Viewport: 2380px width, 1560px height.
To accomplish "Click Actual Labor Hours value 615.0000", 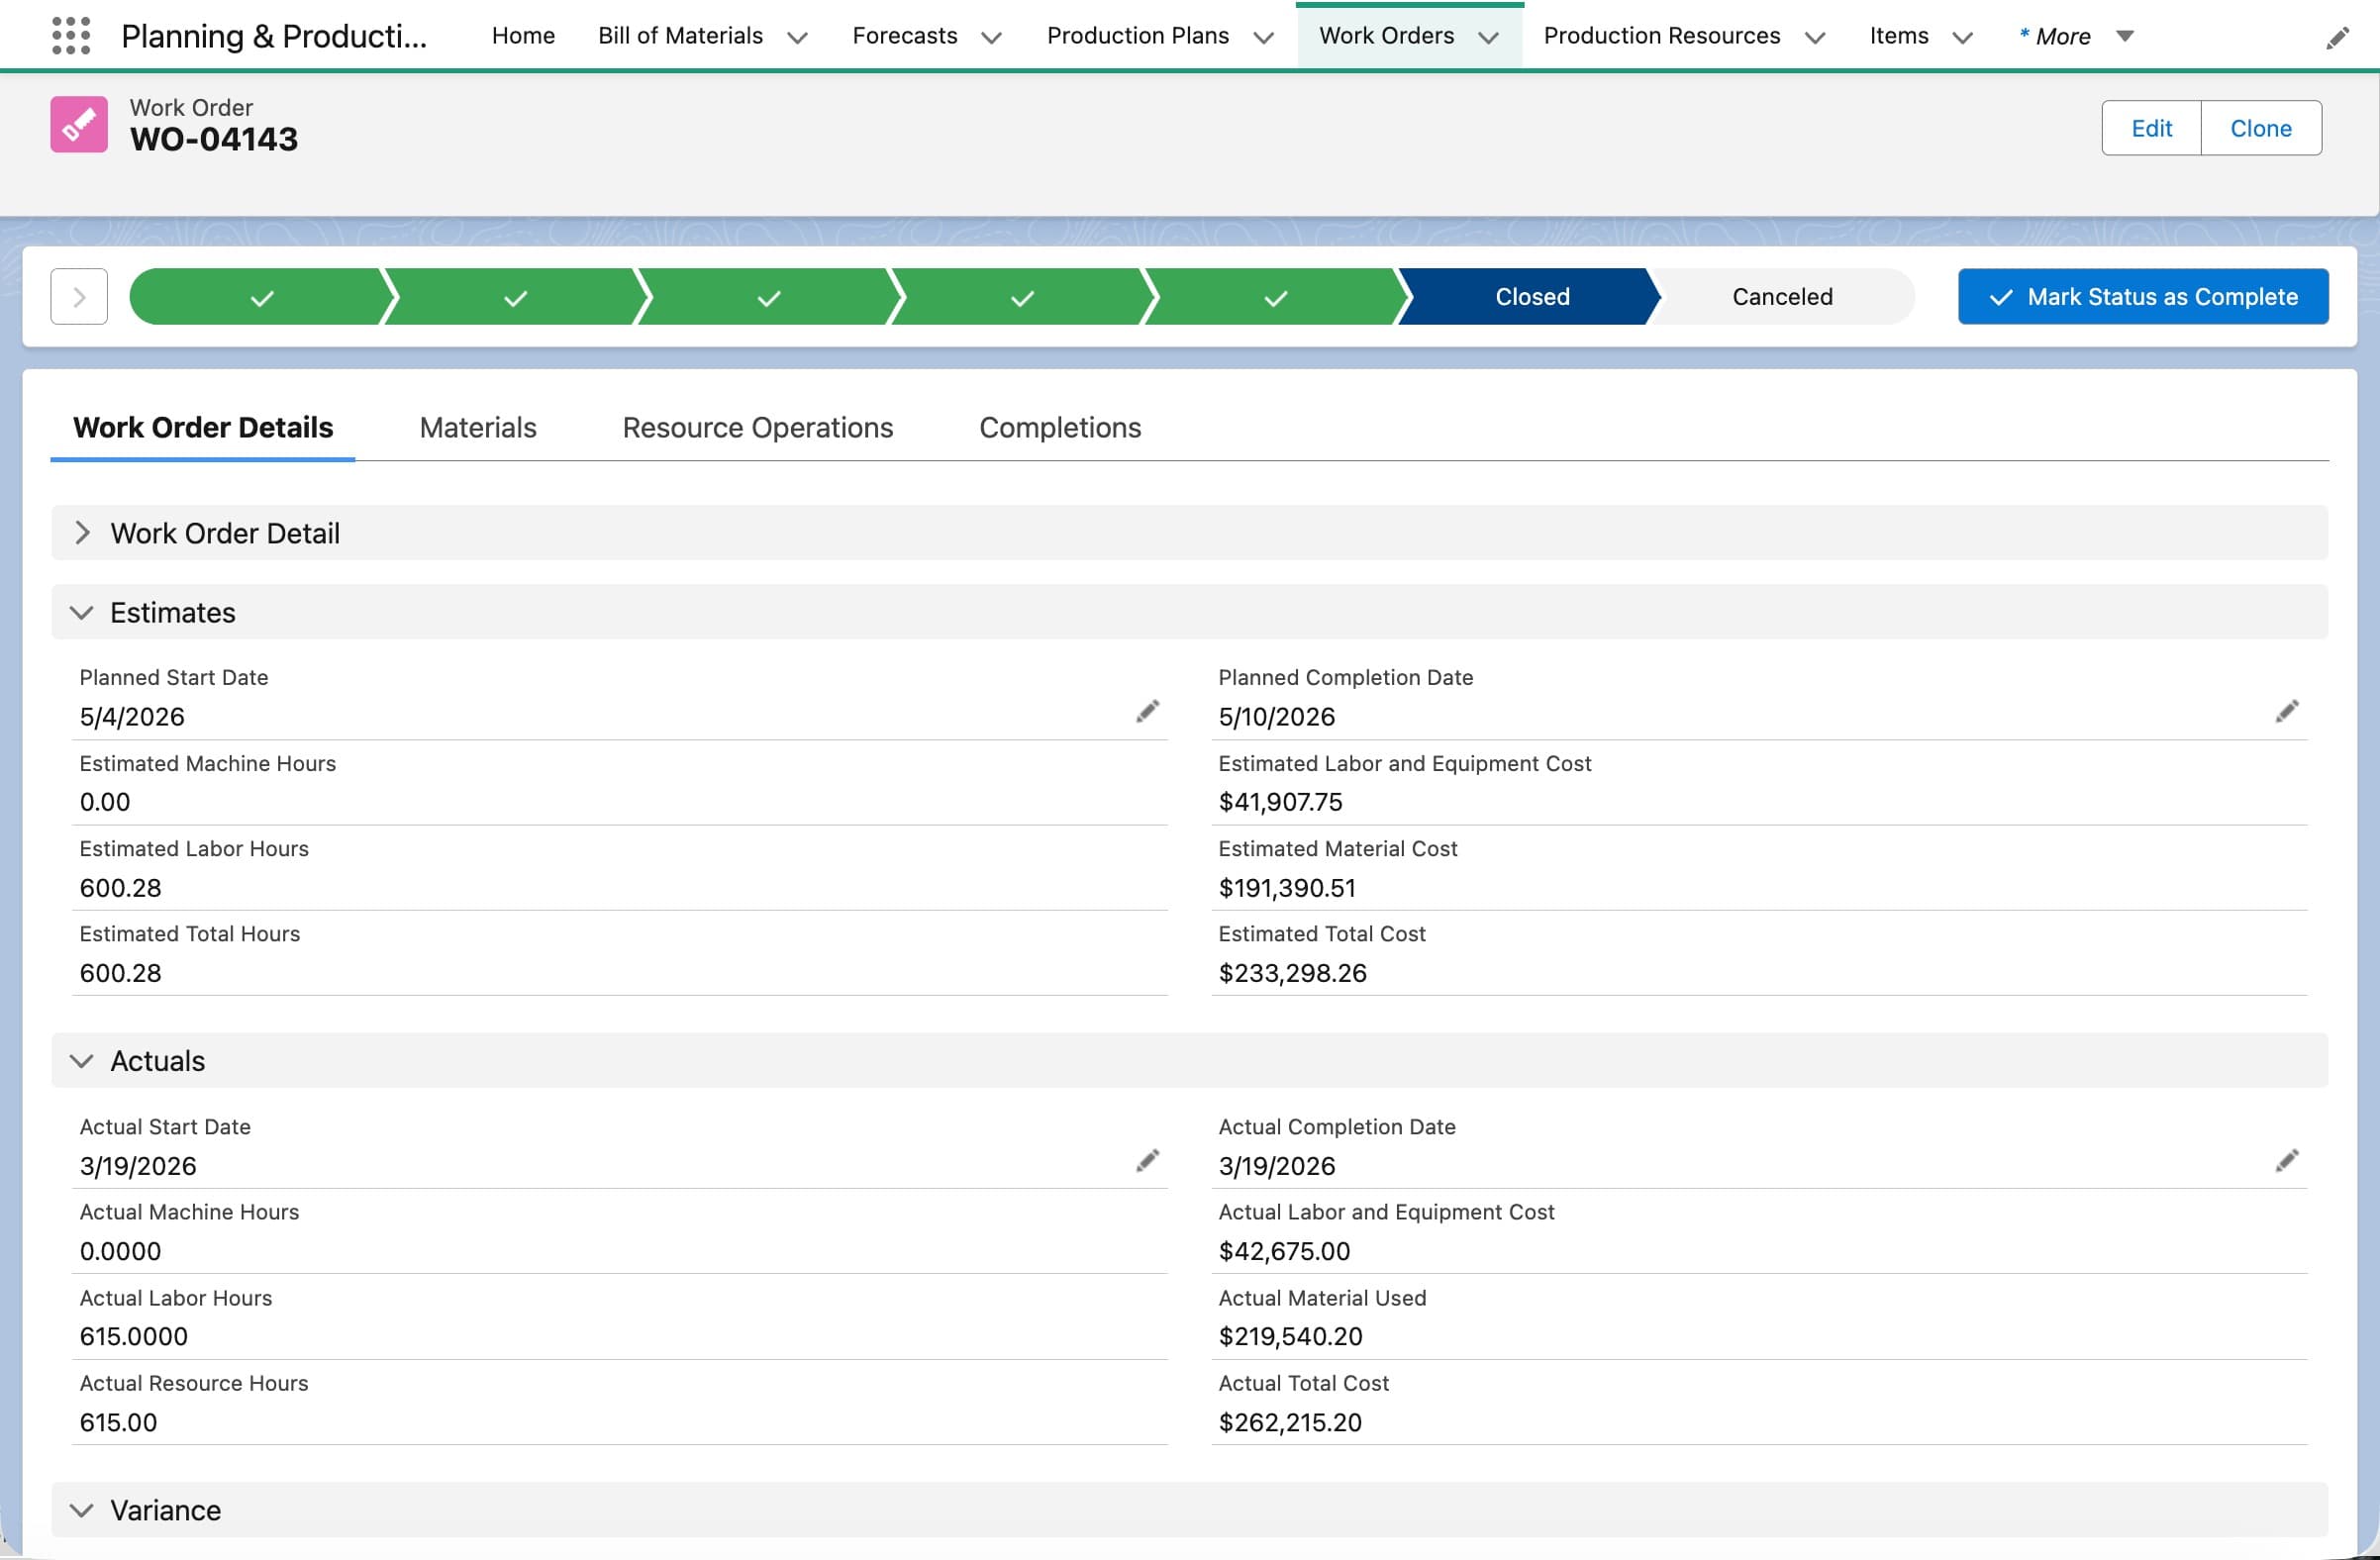I will (133, 1336).
